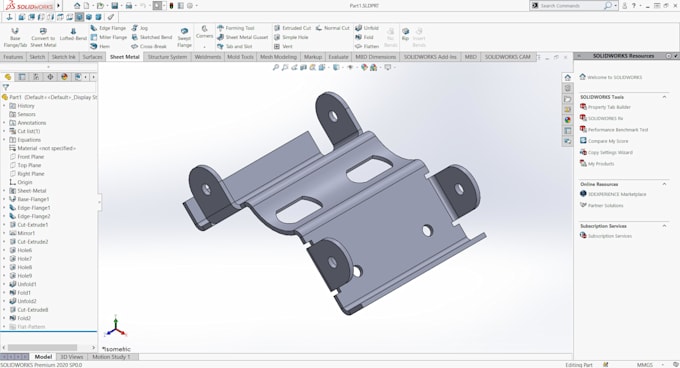Click the Cross-Break tool
The image size is (680, 368).
149,46
